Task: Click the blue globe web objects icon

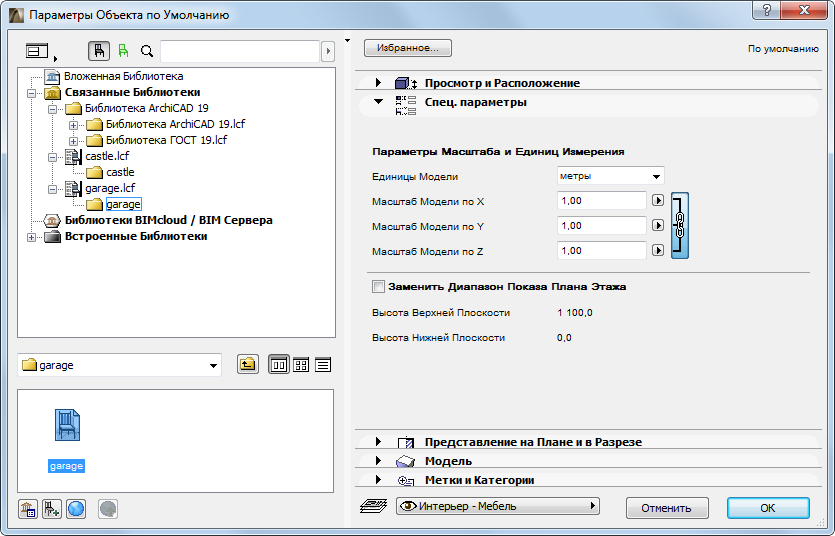Action: click(76, 509)
